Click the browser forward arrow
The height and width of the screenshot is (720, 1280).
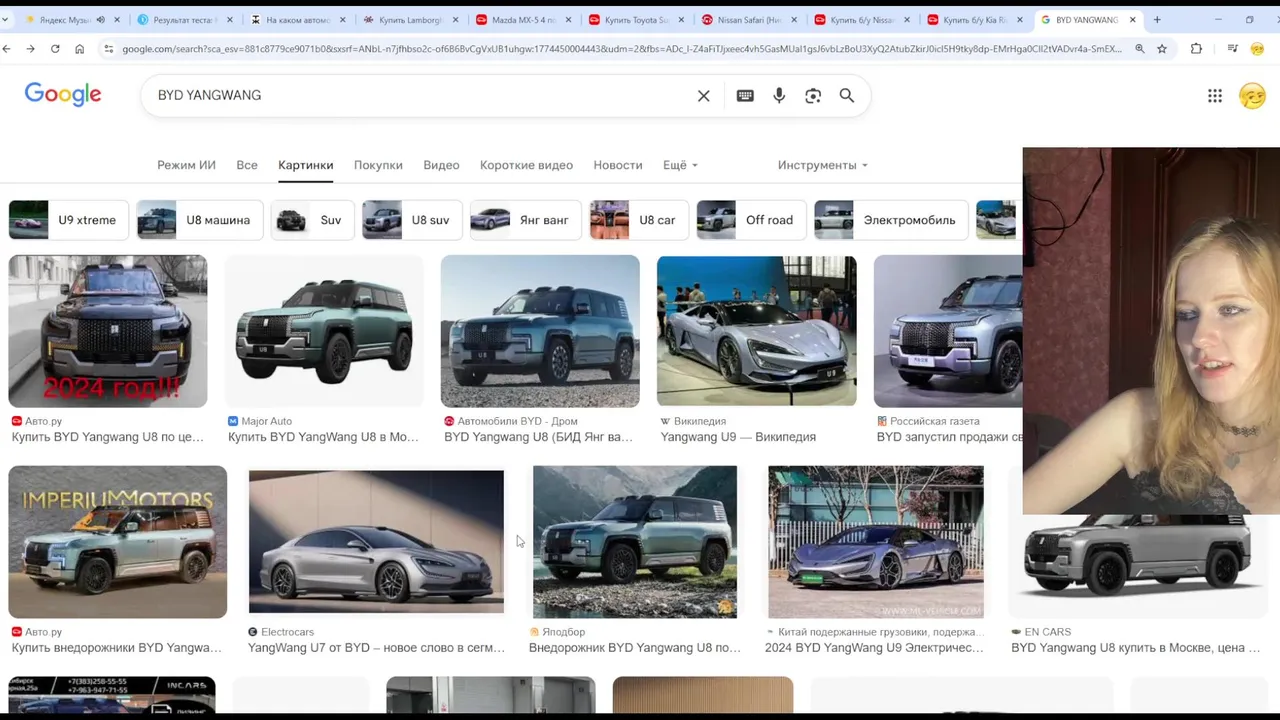pyautogui.click(x=31, y=48)
